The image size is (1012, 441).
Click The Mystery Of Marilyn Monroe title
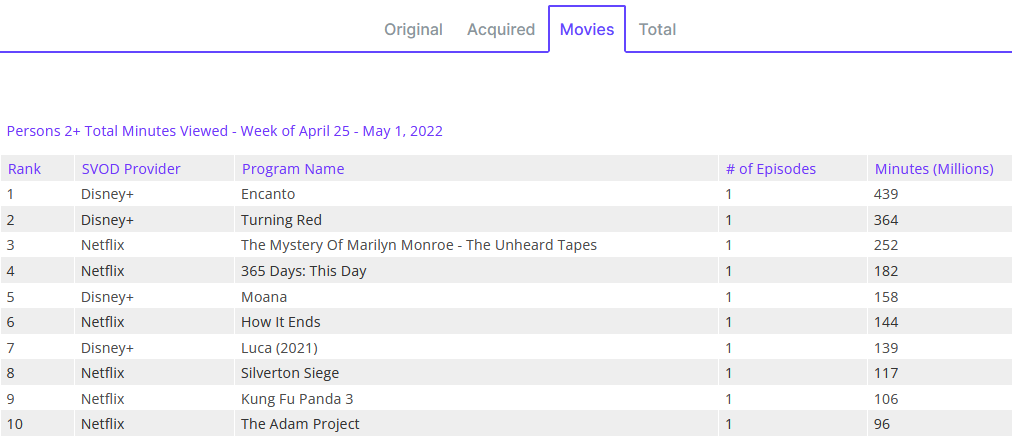click(419, 245)
